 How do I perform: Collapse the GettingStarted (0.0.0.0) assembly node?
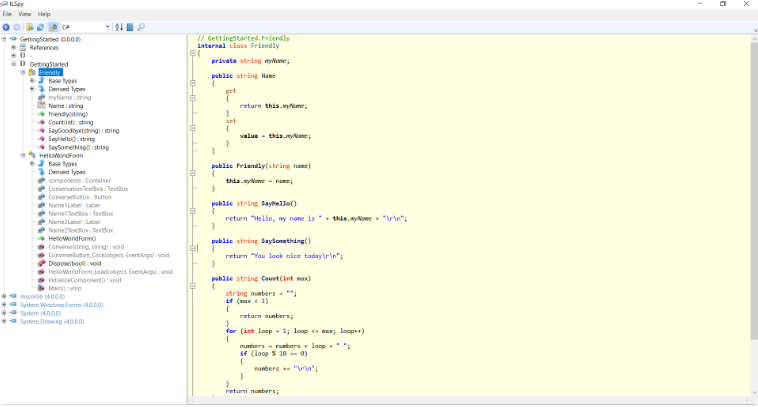coord(4,39)
